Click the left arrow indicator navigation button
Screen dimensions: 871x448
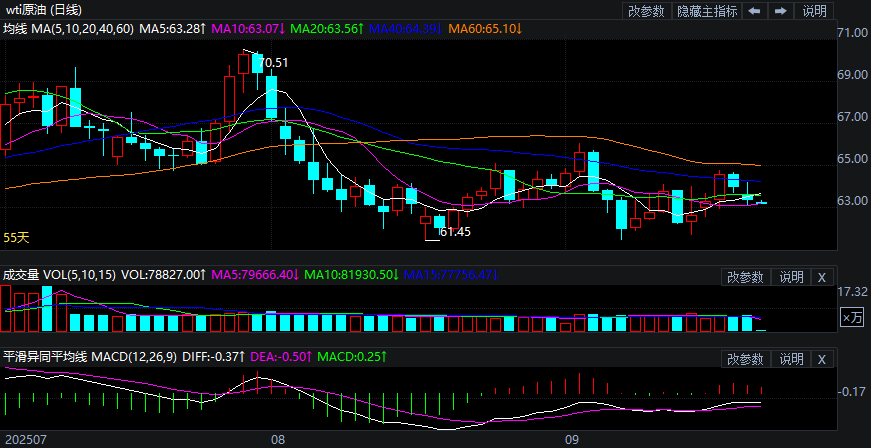point(754,11)
